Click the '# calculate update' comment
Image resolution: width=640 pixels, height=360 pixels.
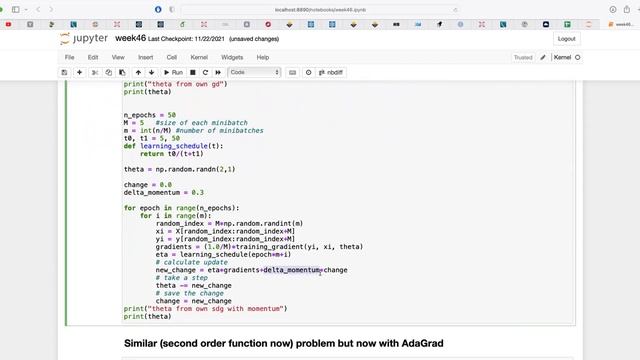click(191, 262)
